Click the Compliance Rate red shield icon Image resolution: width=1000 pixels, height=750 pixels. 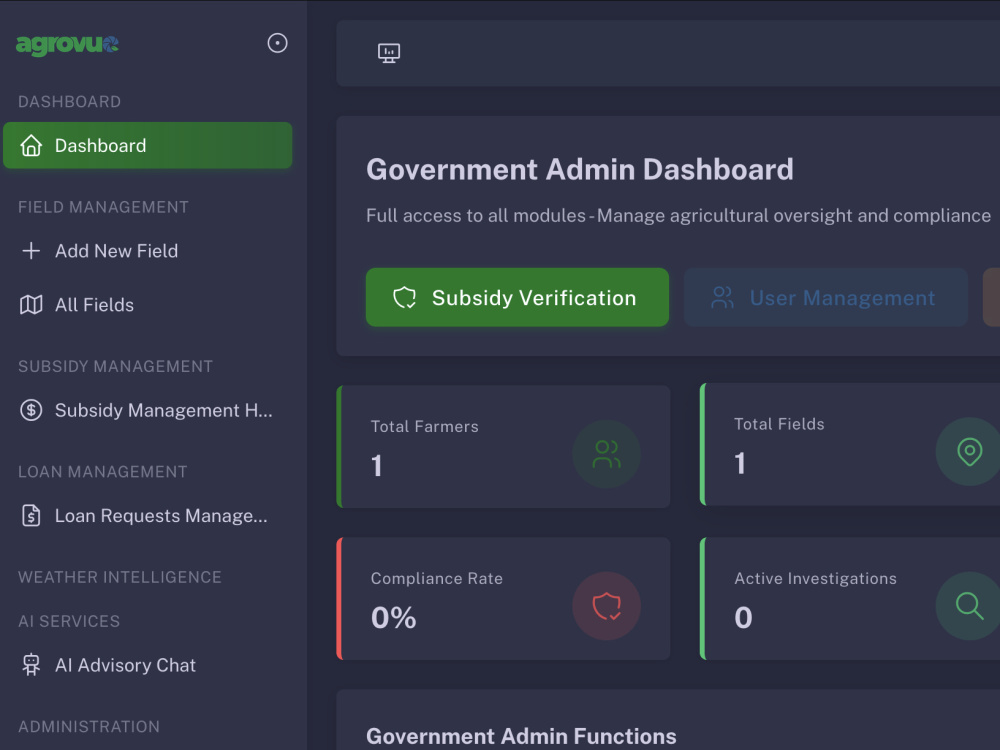[x=607, y=606]
